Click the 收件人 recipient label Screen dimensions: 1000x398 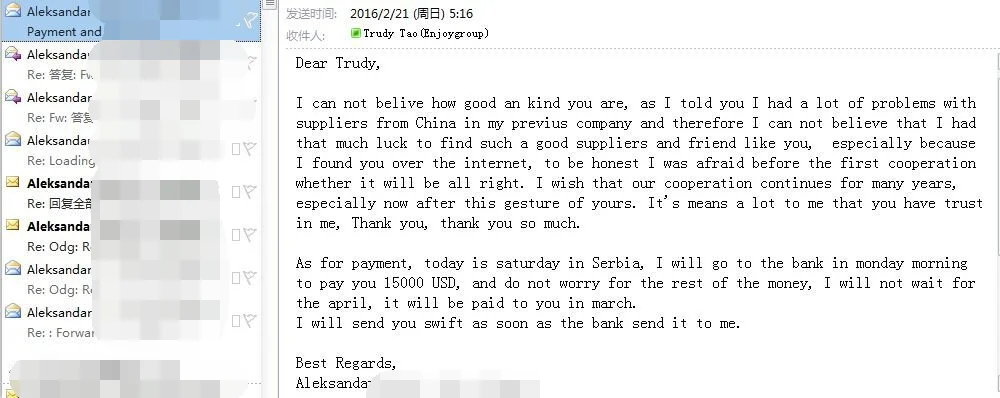tap(305, 35)
